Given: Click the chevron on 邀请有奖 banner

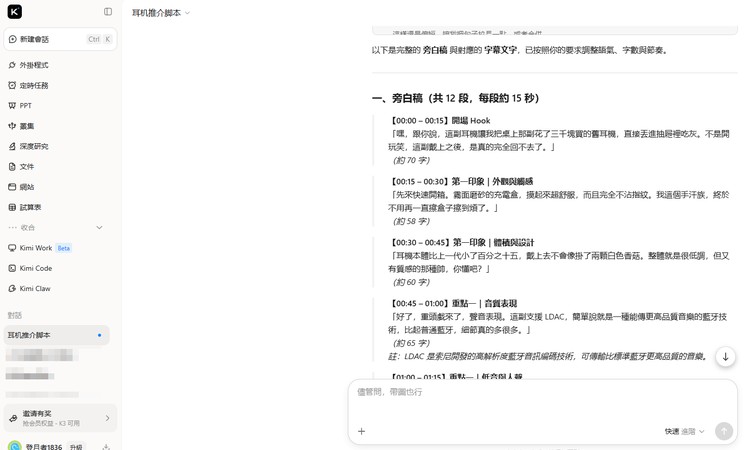Looking at the screenshot, I should click(107, 418).
